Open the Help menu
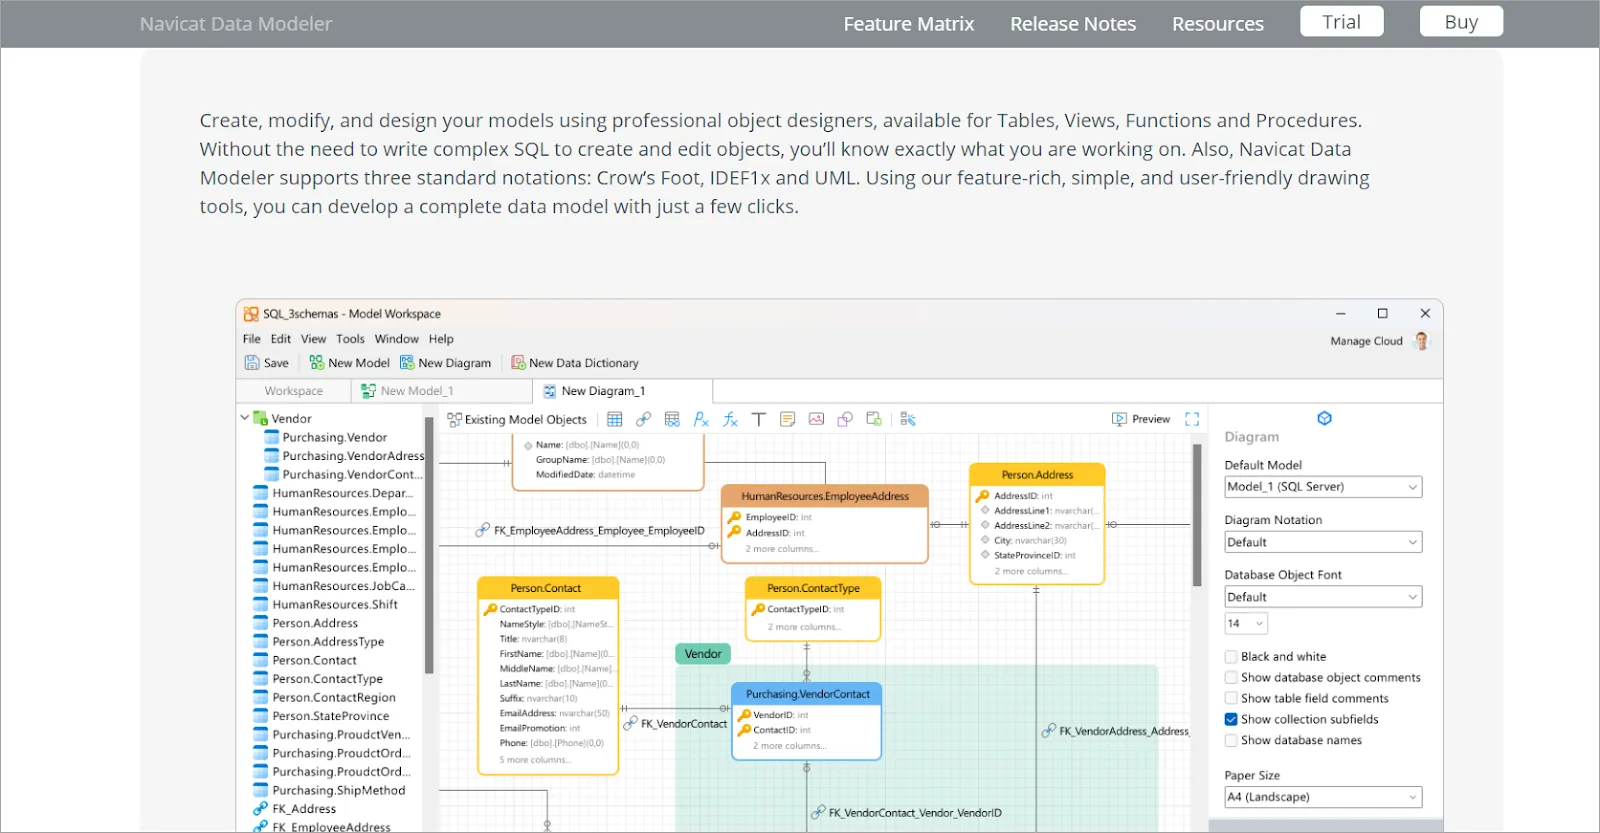This screenshot has width=1600, height=833. tap(441, 339)
